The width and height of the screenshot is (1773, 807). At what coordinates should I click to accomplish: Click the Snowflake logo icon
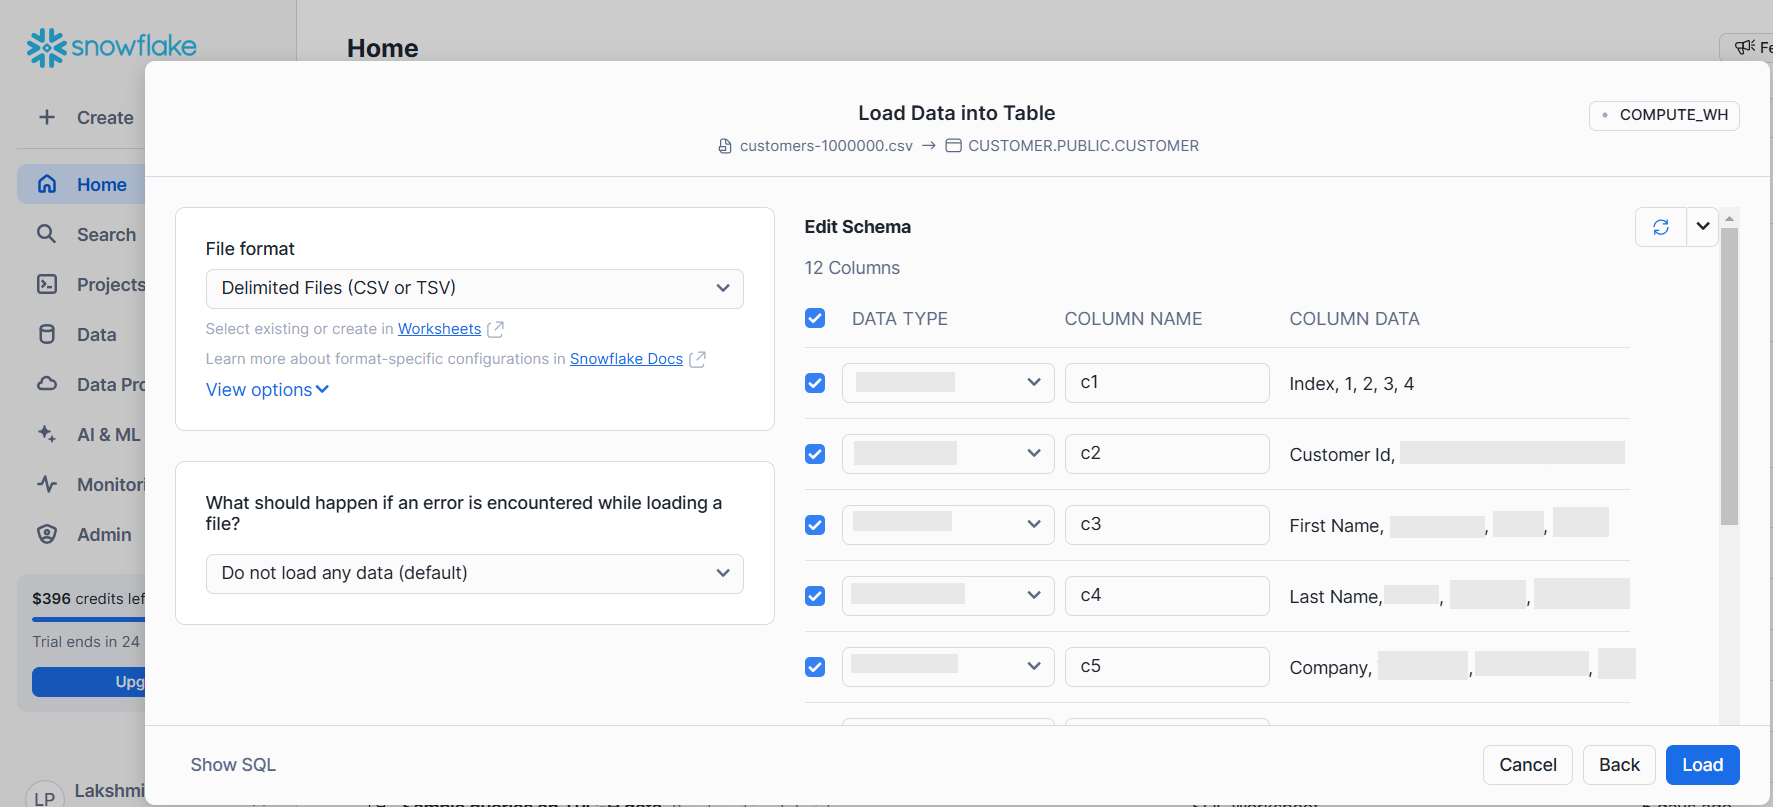[x=46, y=47]
